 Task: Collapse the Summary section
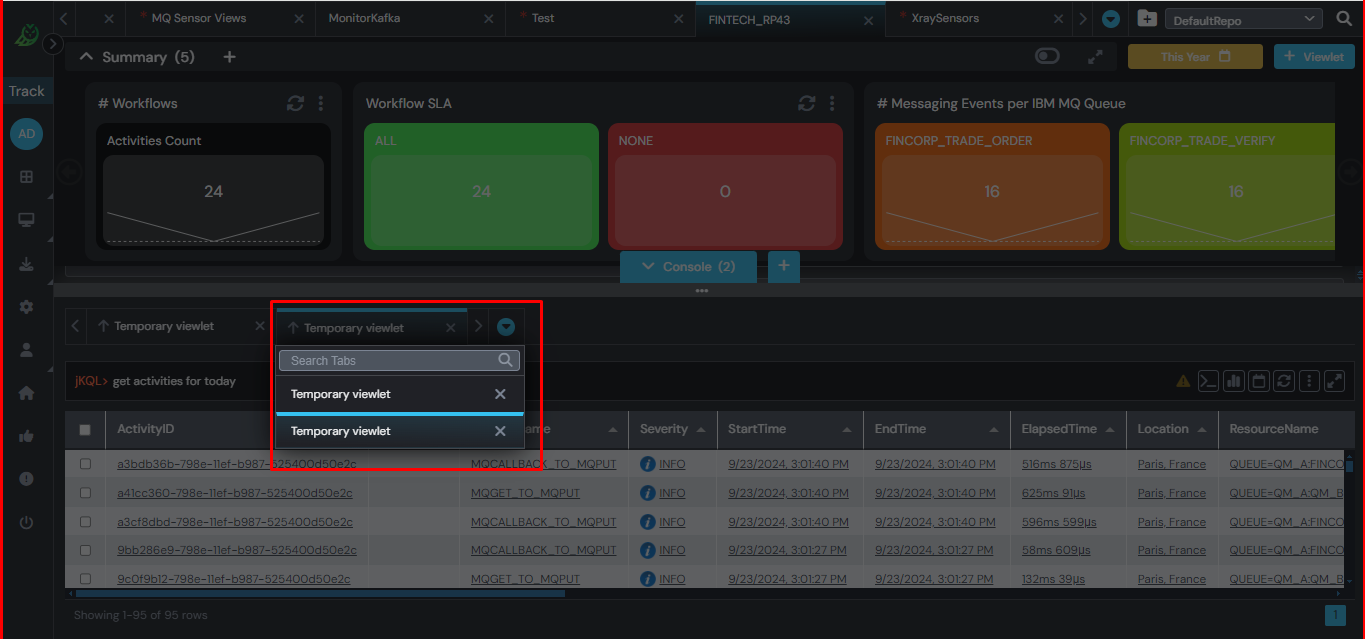tap(86, 57)
